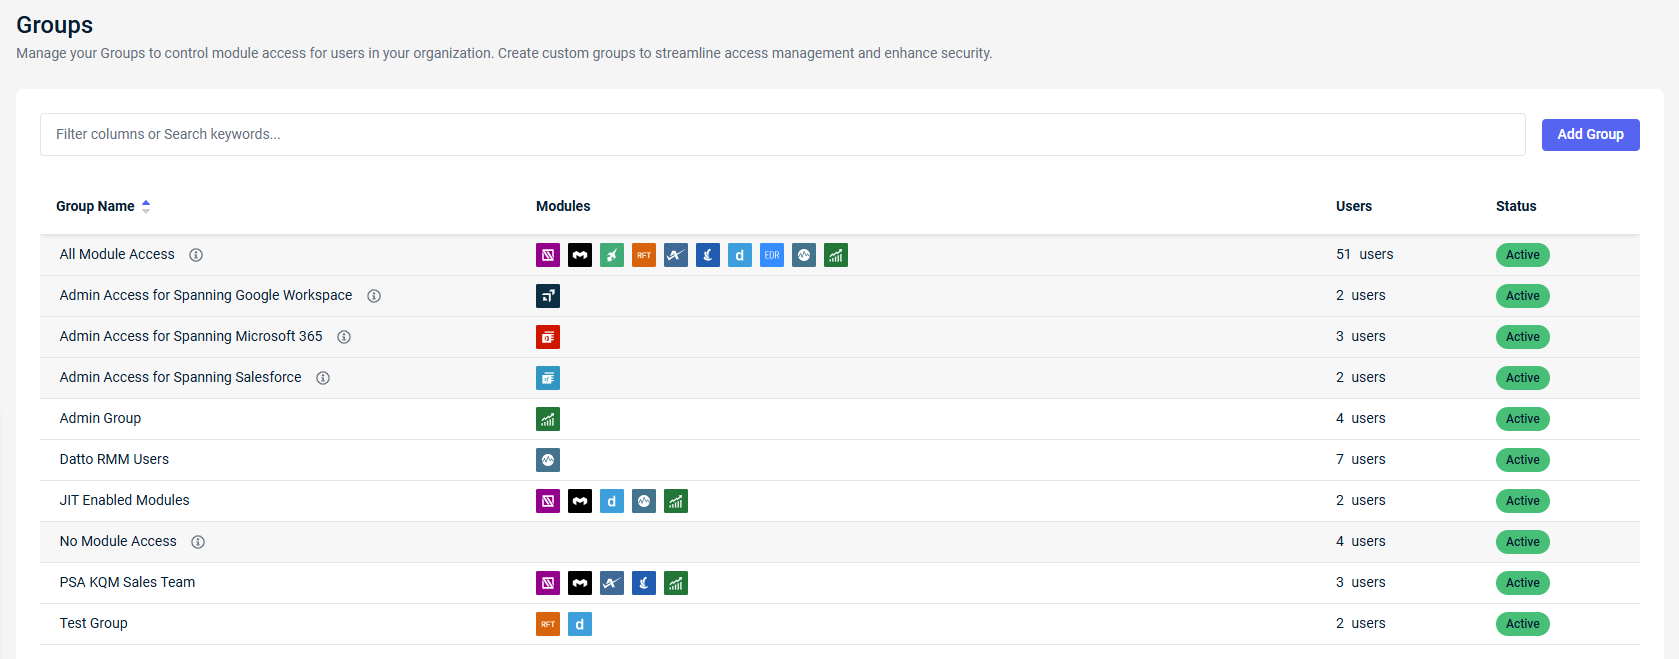Image resolution: width=1679 pixels, height=659 pixels.
Task: Click purple striped icon in PSA KQM Sales Team row
Action: 548,583
